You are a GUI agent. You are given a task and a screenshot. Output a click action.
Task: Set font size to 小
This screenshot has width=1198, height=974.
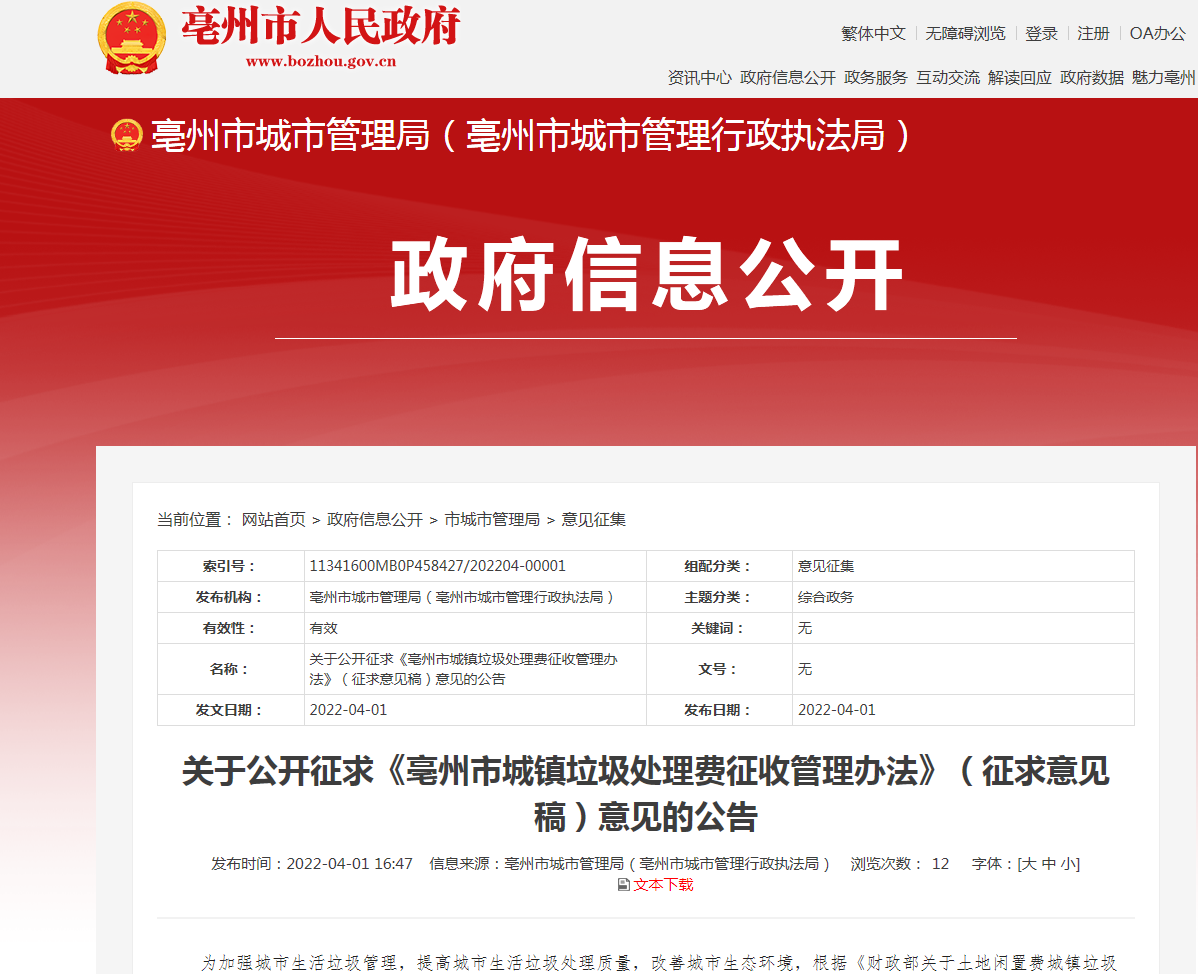(x=1069, y=863)
